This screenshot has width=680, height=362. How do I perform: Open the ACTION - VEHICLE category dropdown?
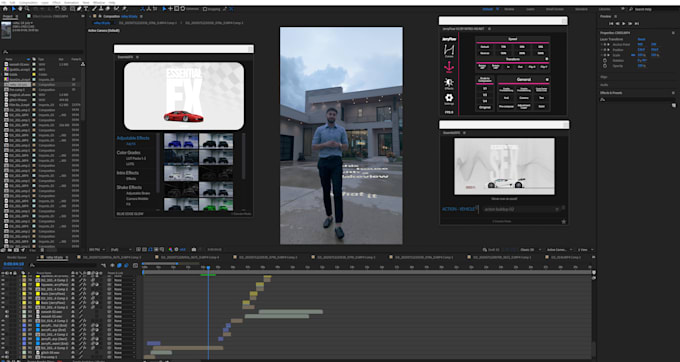(459, 209)
